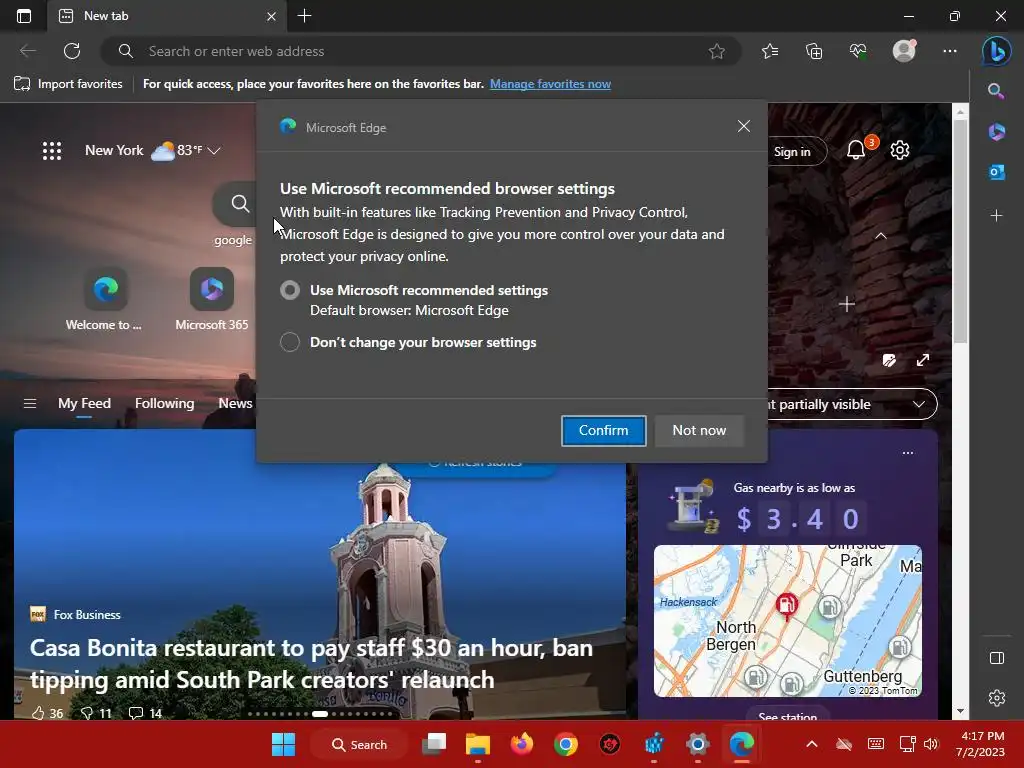
Task: Open Microsoft 365 sidebar icon
Action: click(996, 132)
